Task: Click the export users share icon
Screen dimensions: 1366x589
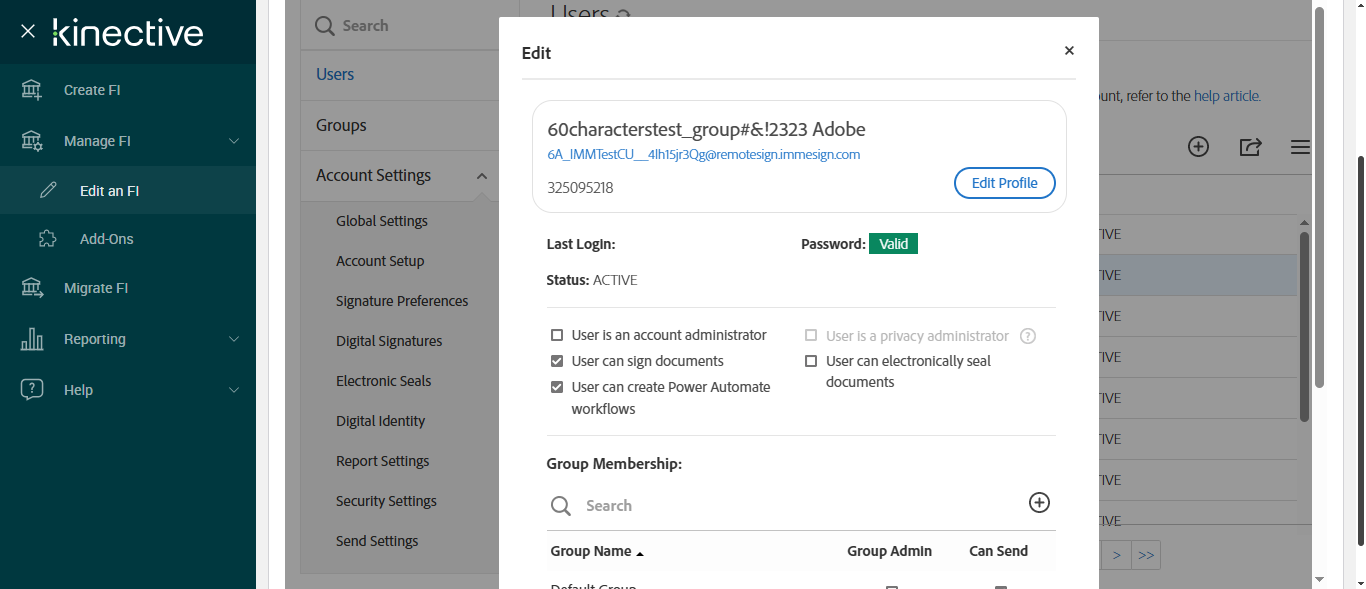Action: coord(1250,147)
